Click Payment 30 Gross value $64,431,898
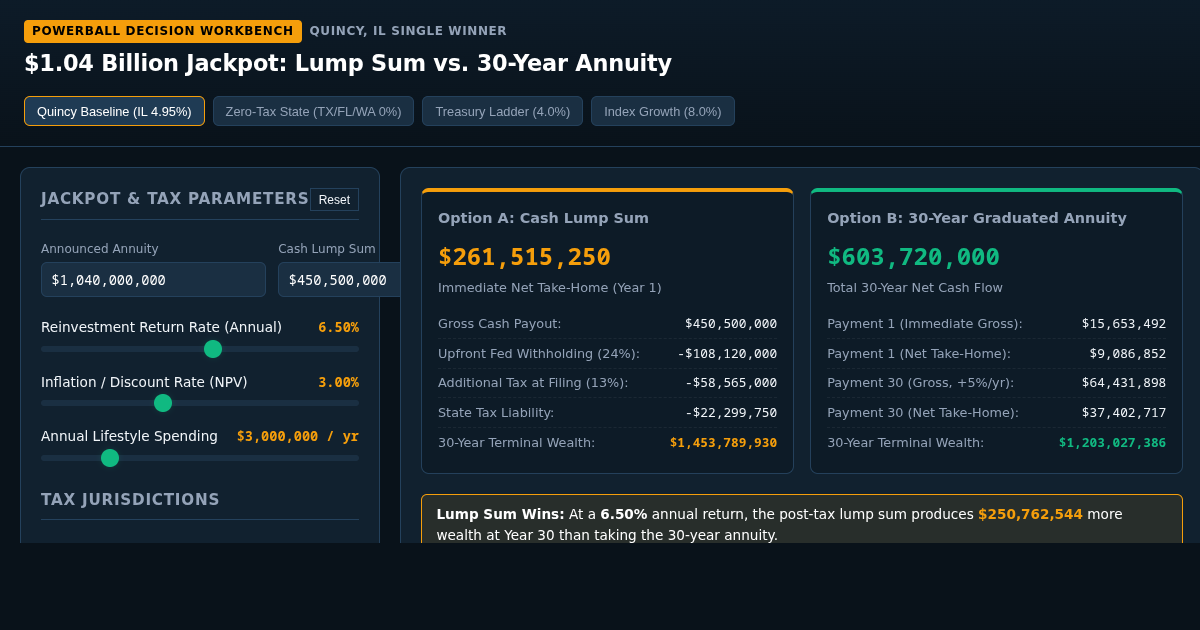Screen dimensions: 1200x630 click(1124, 383)
